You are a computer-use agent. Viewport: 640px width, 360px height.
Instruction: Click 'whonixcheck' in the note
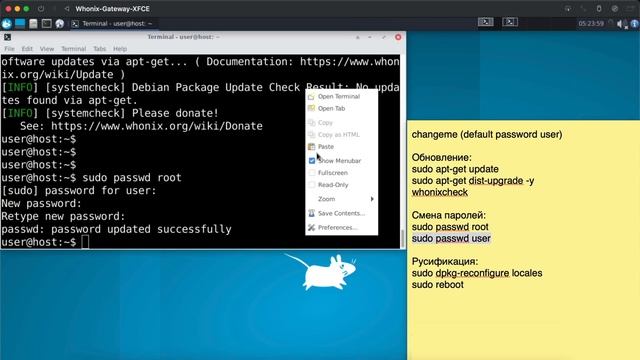[440, 192]
